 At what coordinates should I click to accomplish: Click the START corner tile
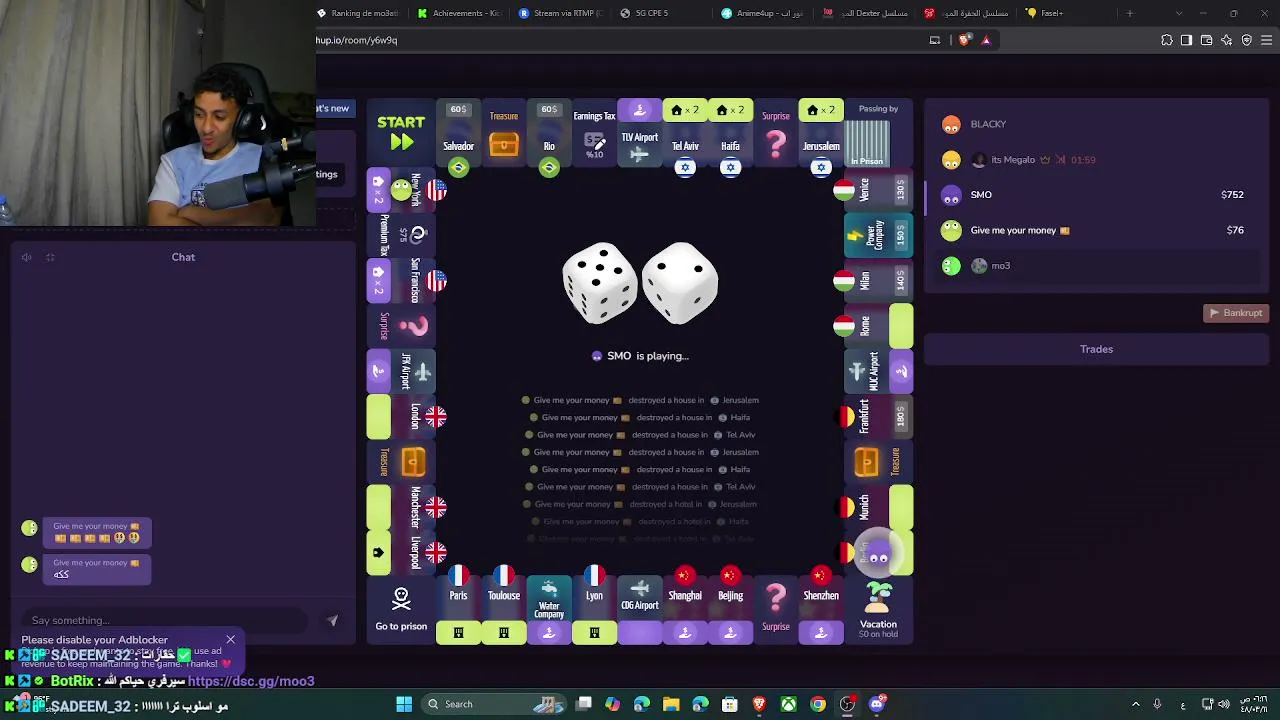[x=401, y=133]
